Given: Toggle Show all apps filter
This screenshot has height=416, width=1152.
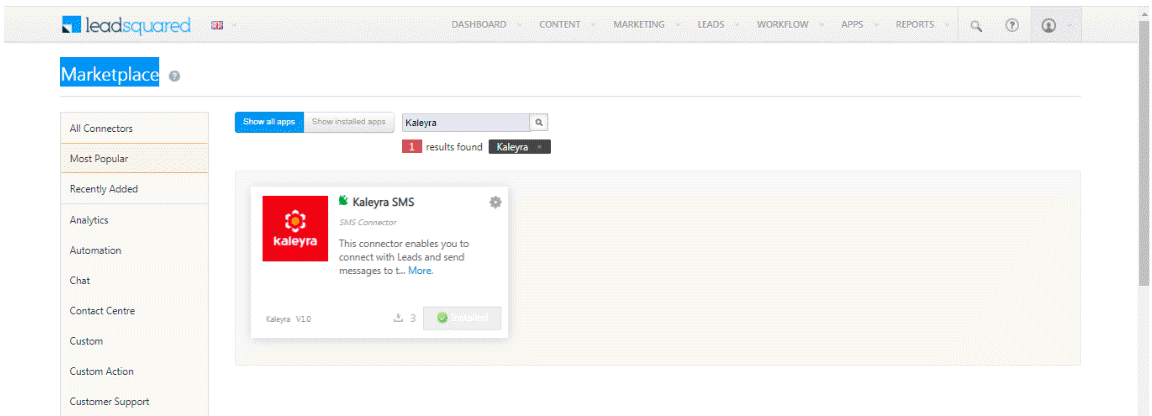Looking at the screenshot, I should pos(269,122).
